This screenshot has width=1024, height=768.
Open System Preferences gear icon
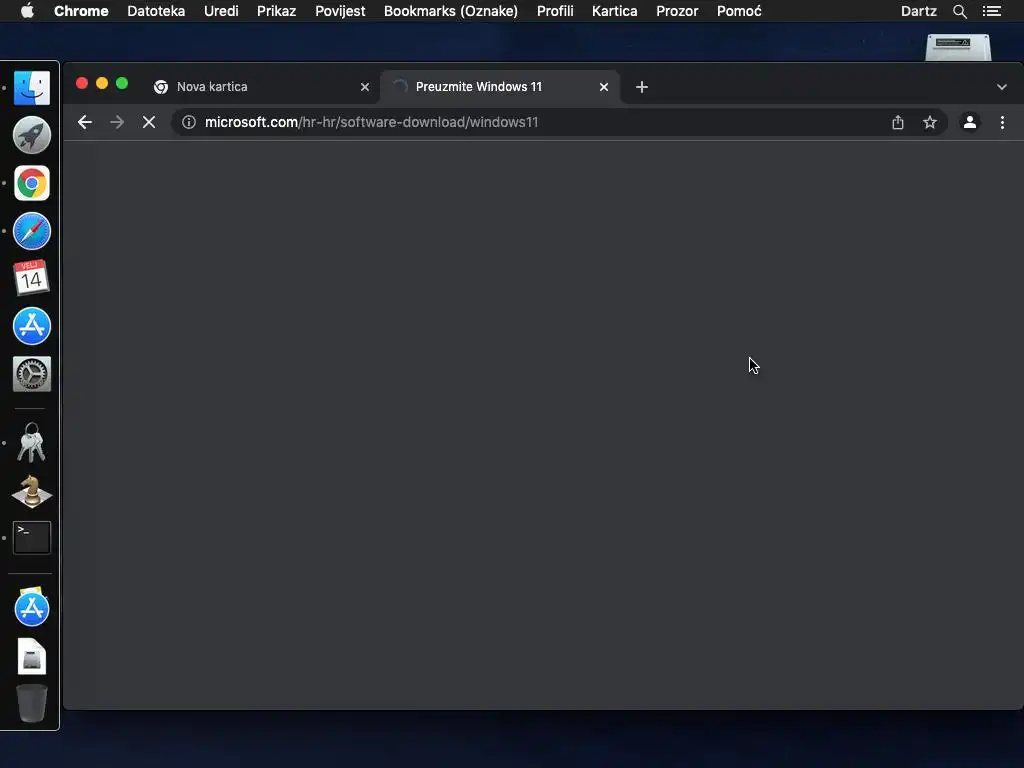(x=31, y=374)
